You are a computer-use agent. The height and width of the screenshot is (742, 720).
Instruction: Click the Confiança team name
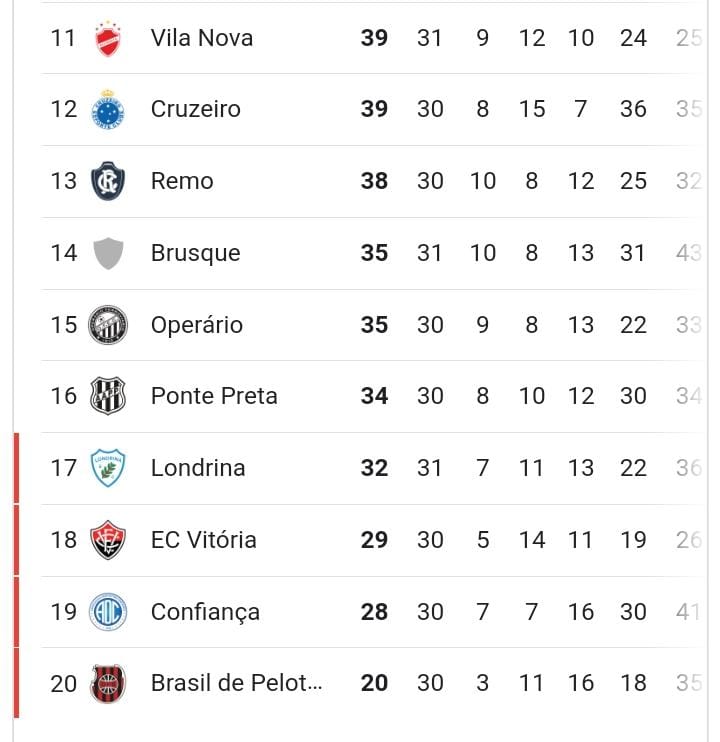(205, 612)
